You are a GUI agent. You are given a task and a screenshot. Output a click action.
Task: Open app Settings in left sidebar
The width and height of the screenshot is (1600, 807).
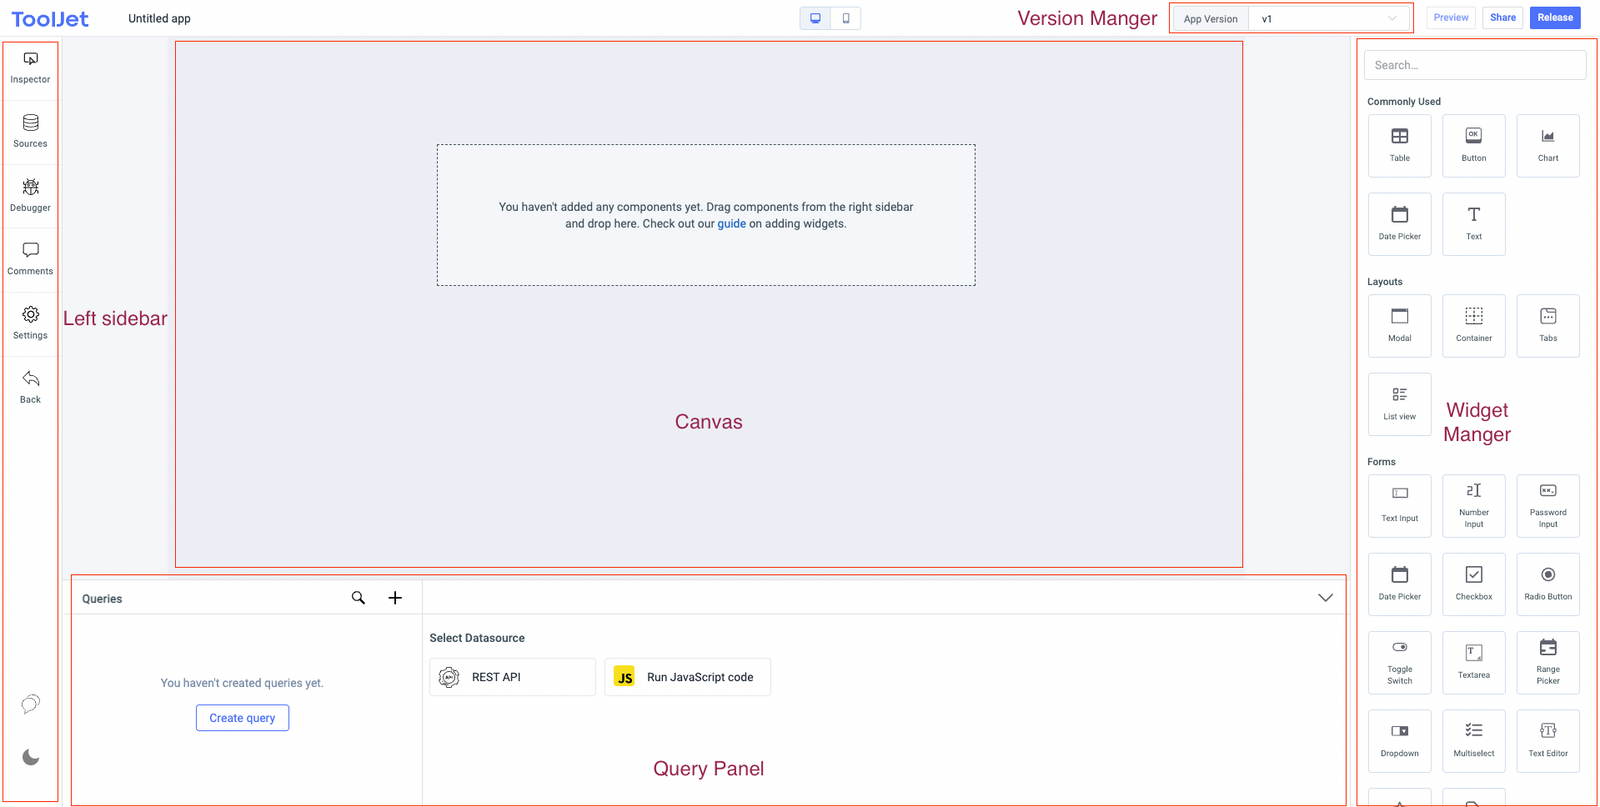click(30, 323)
